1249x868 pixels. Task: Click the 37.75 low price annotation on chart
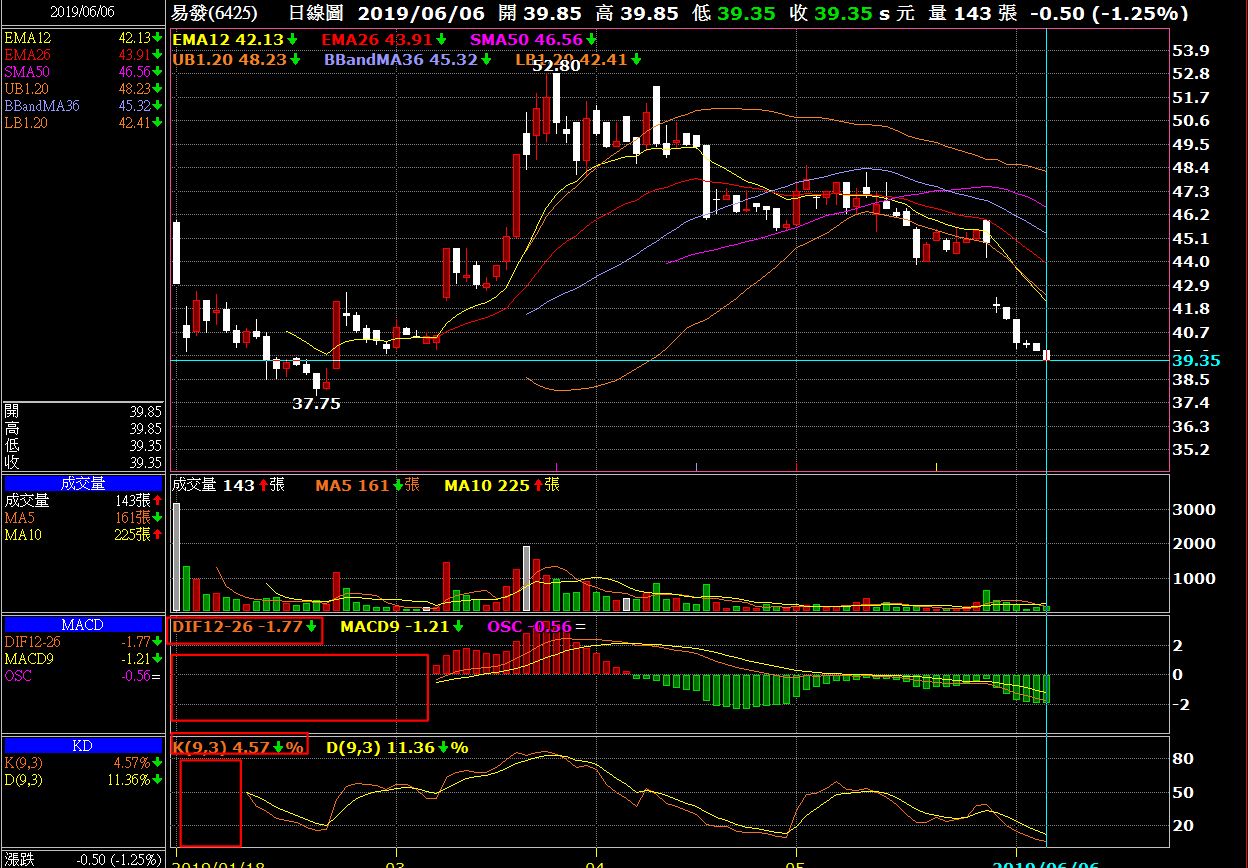(316, 404)
